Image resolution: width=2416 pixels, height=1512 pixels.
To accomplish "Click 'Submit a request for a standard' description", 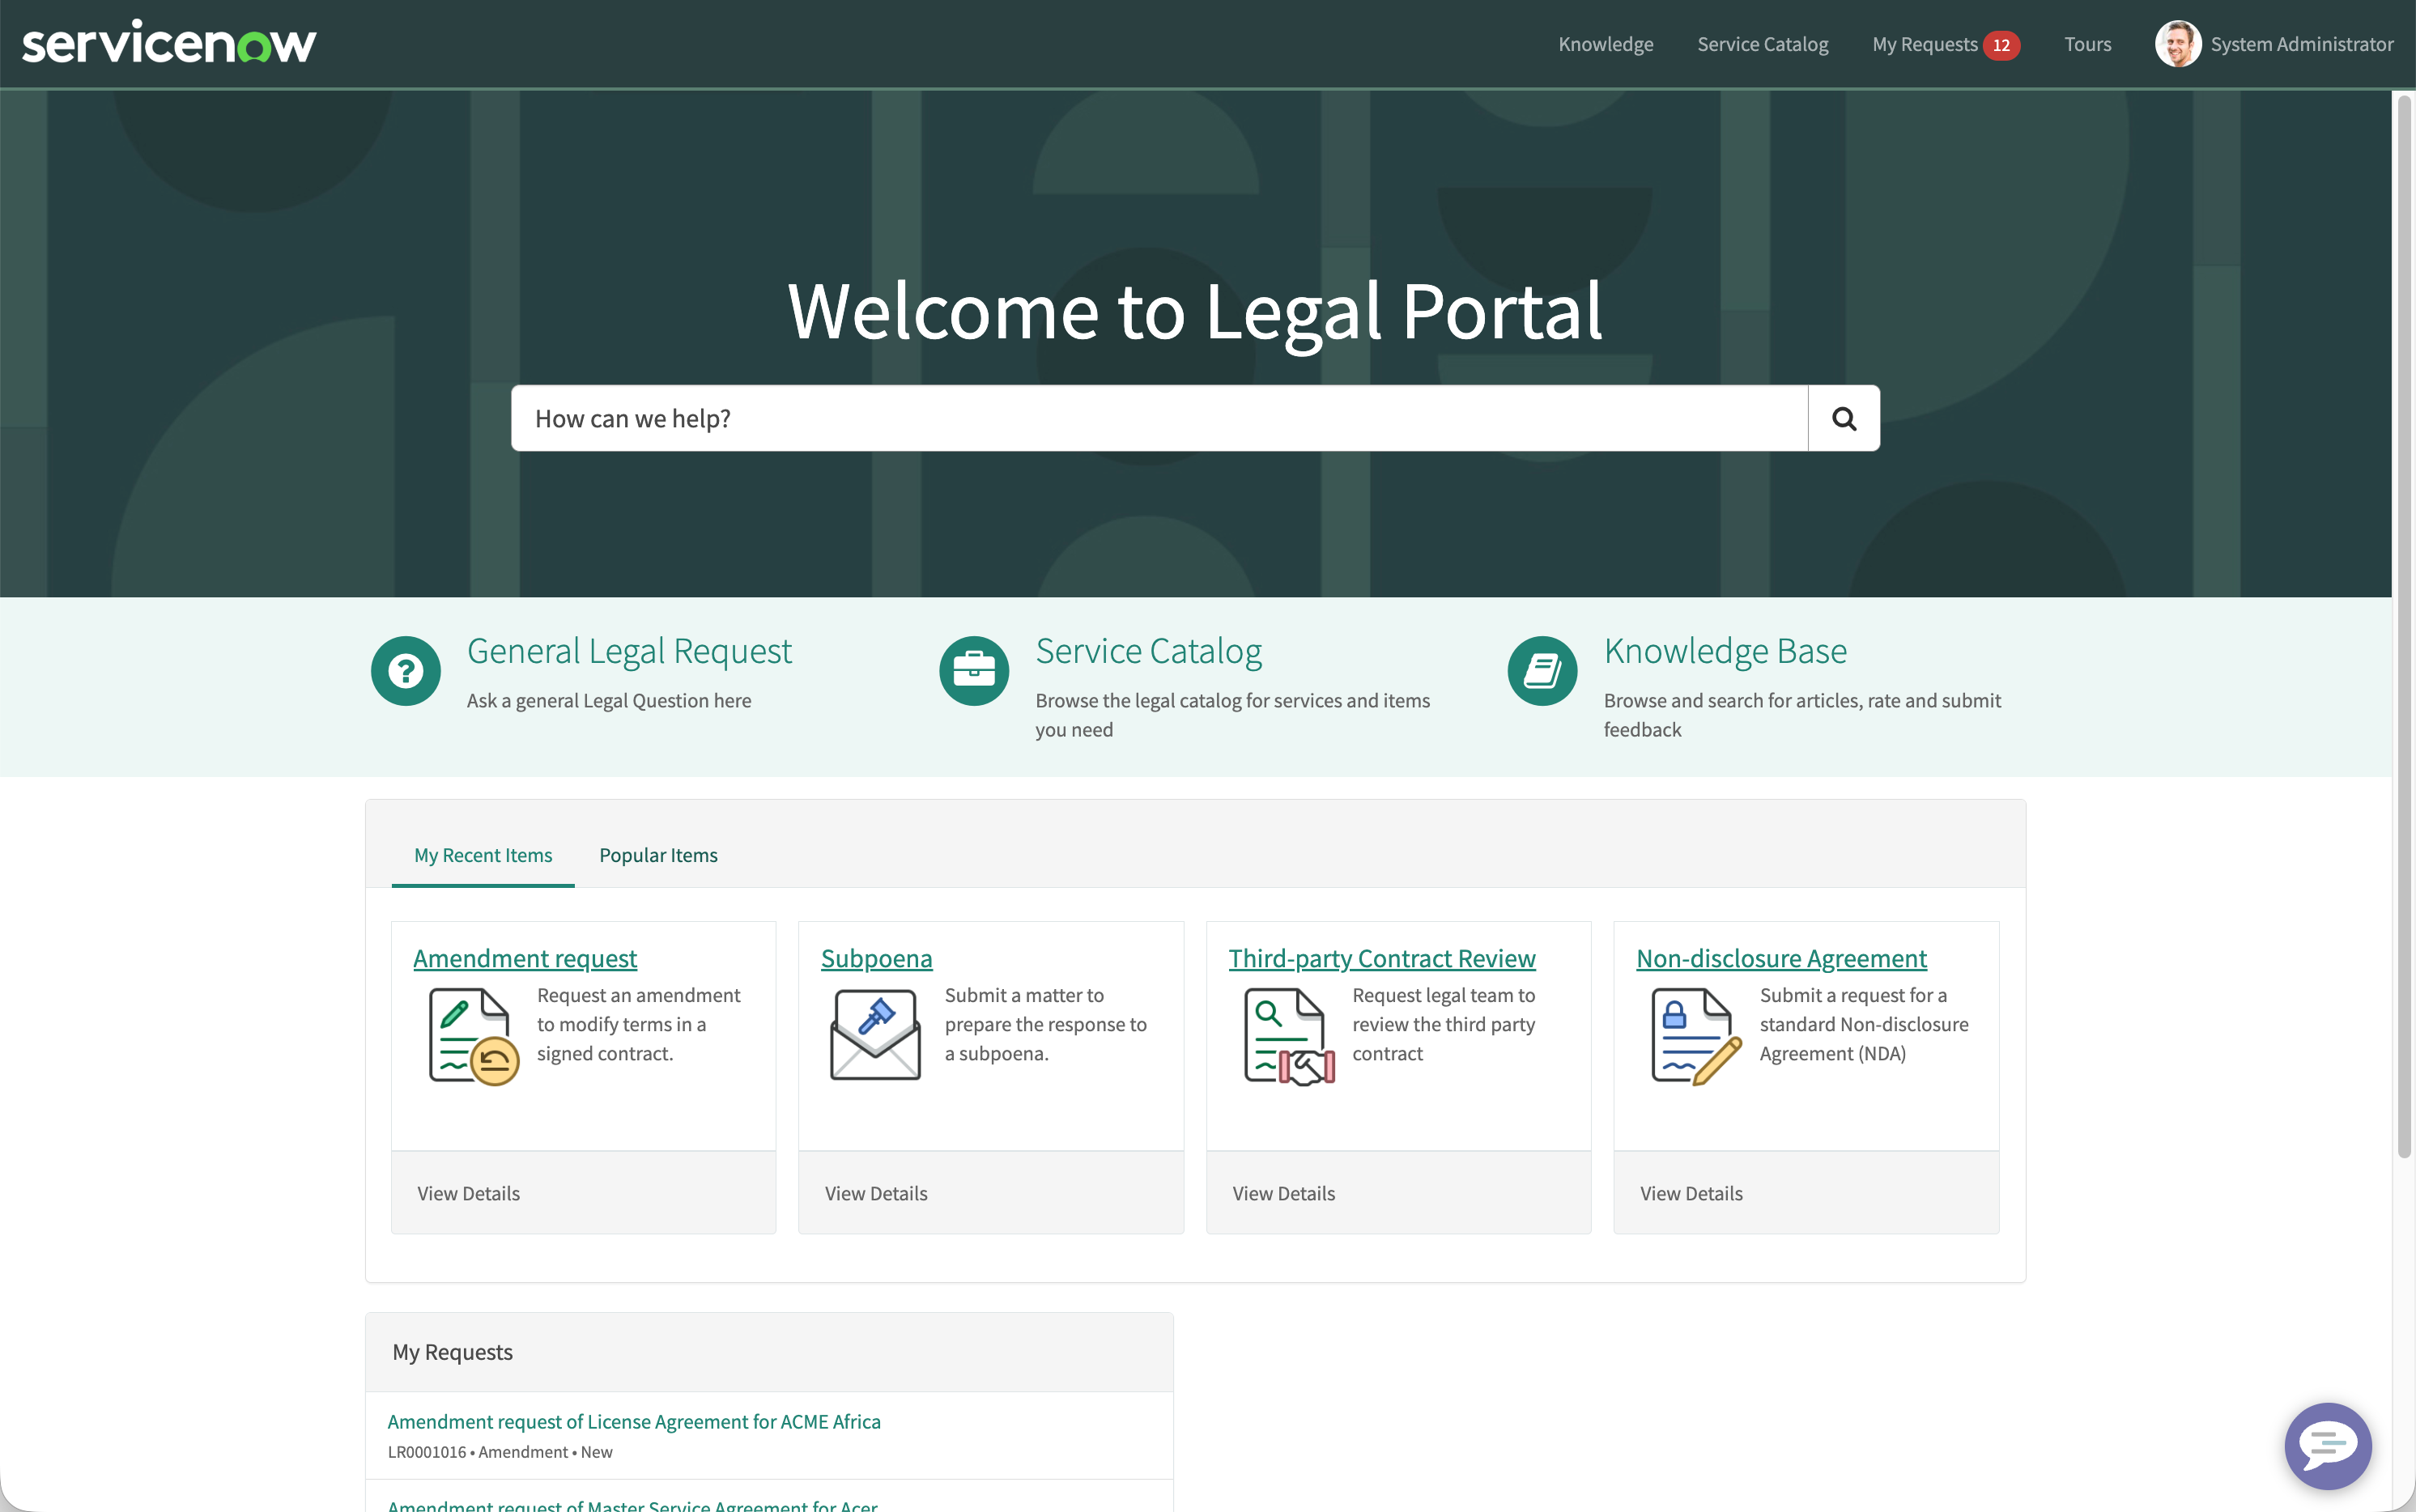I will pos(1864,1024).
